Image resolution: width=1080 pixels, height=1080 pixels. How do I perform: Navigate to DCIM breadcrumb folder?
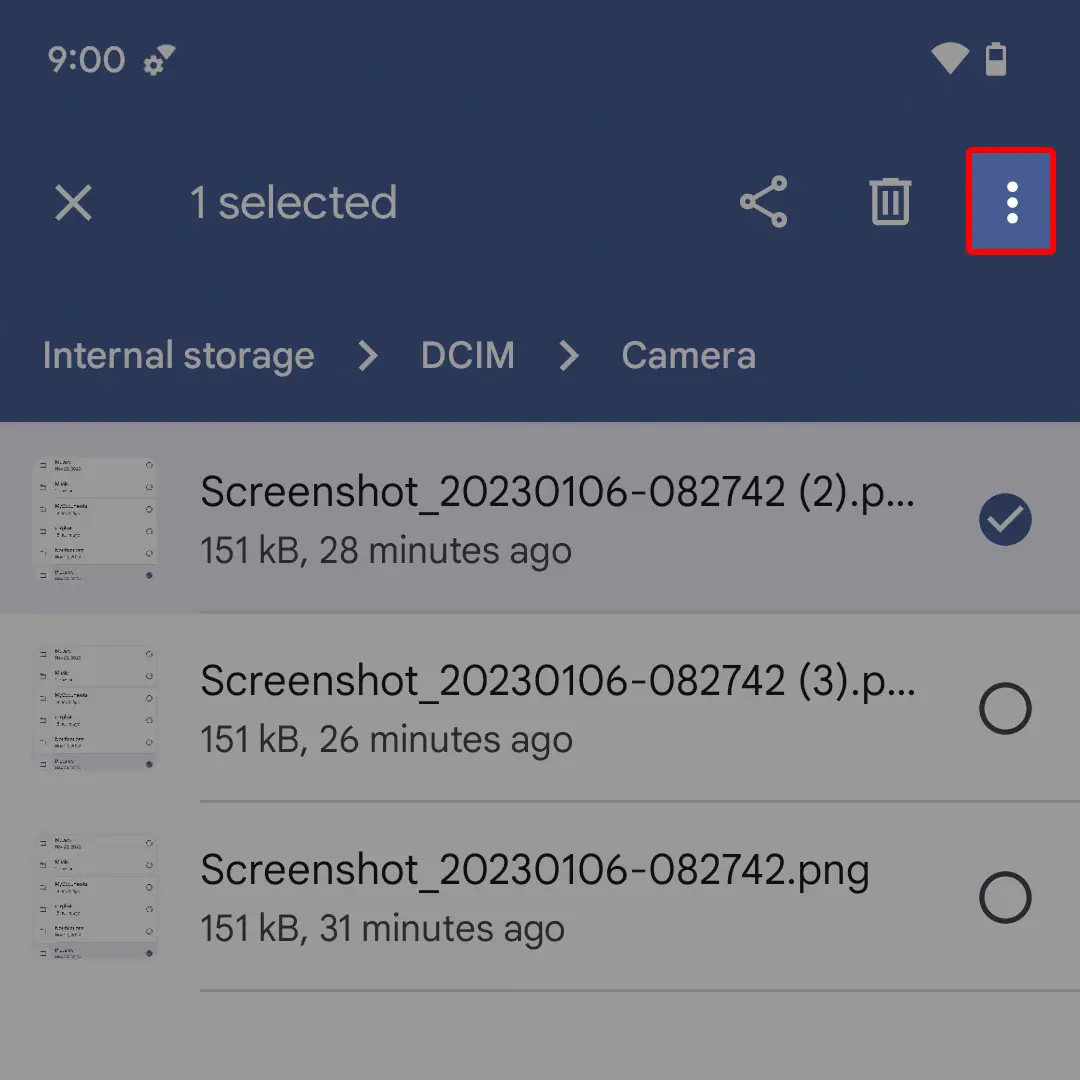pos(467,356)
